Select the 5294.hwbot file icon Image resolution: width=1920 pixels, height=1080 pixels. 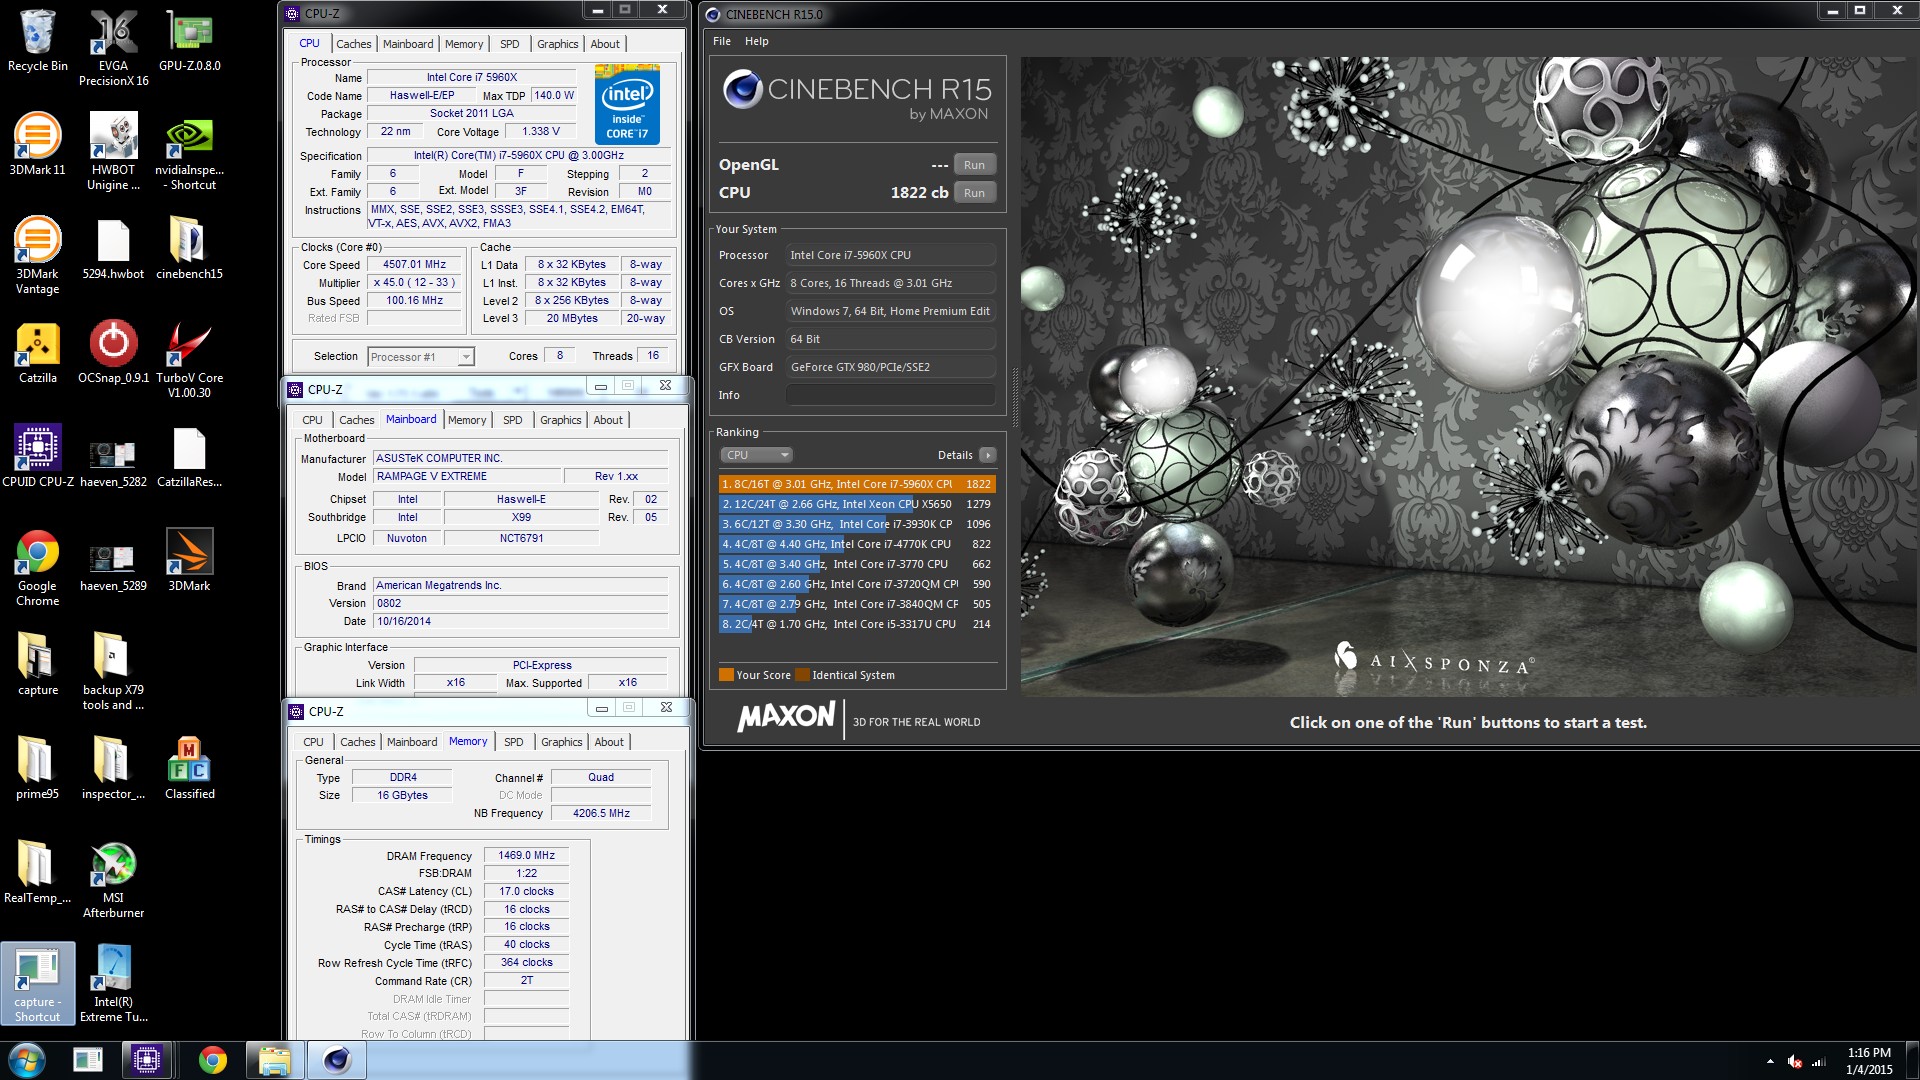113,249
